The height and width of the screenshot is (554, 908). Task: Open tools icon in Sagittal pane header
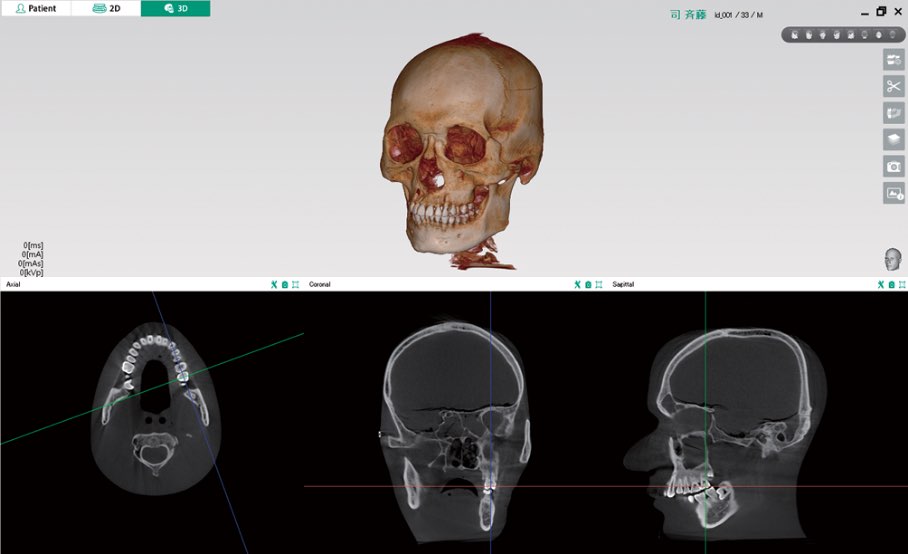[880, 285]
